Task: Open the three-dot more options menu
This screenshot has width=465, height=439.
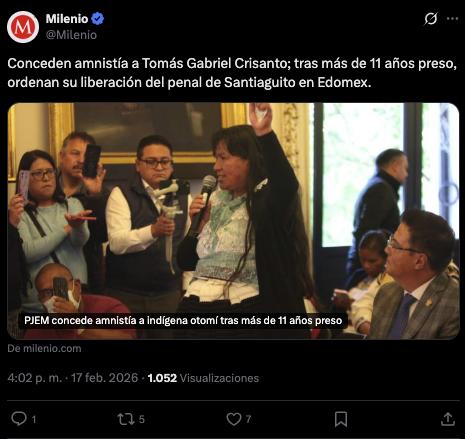Action: click(452, 19)
